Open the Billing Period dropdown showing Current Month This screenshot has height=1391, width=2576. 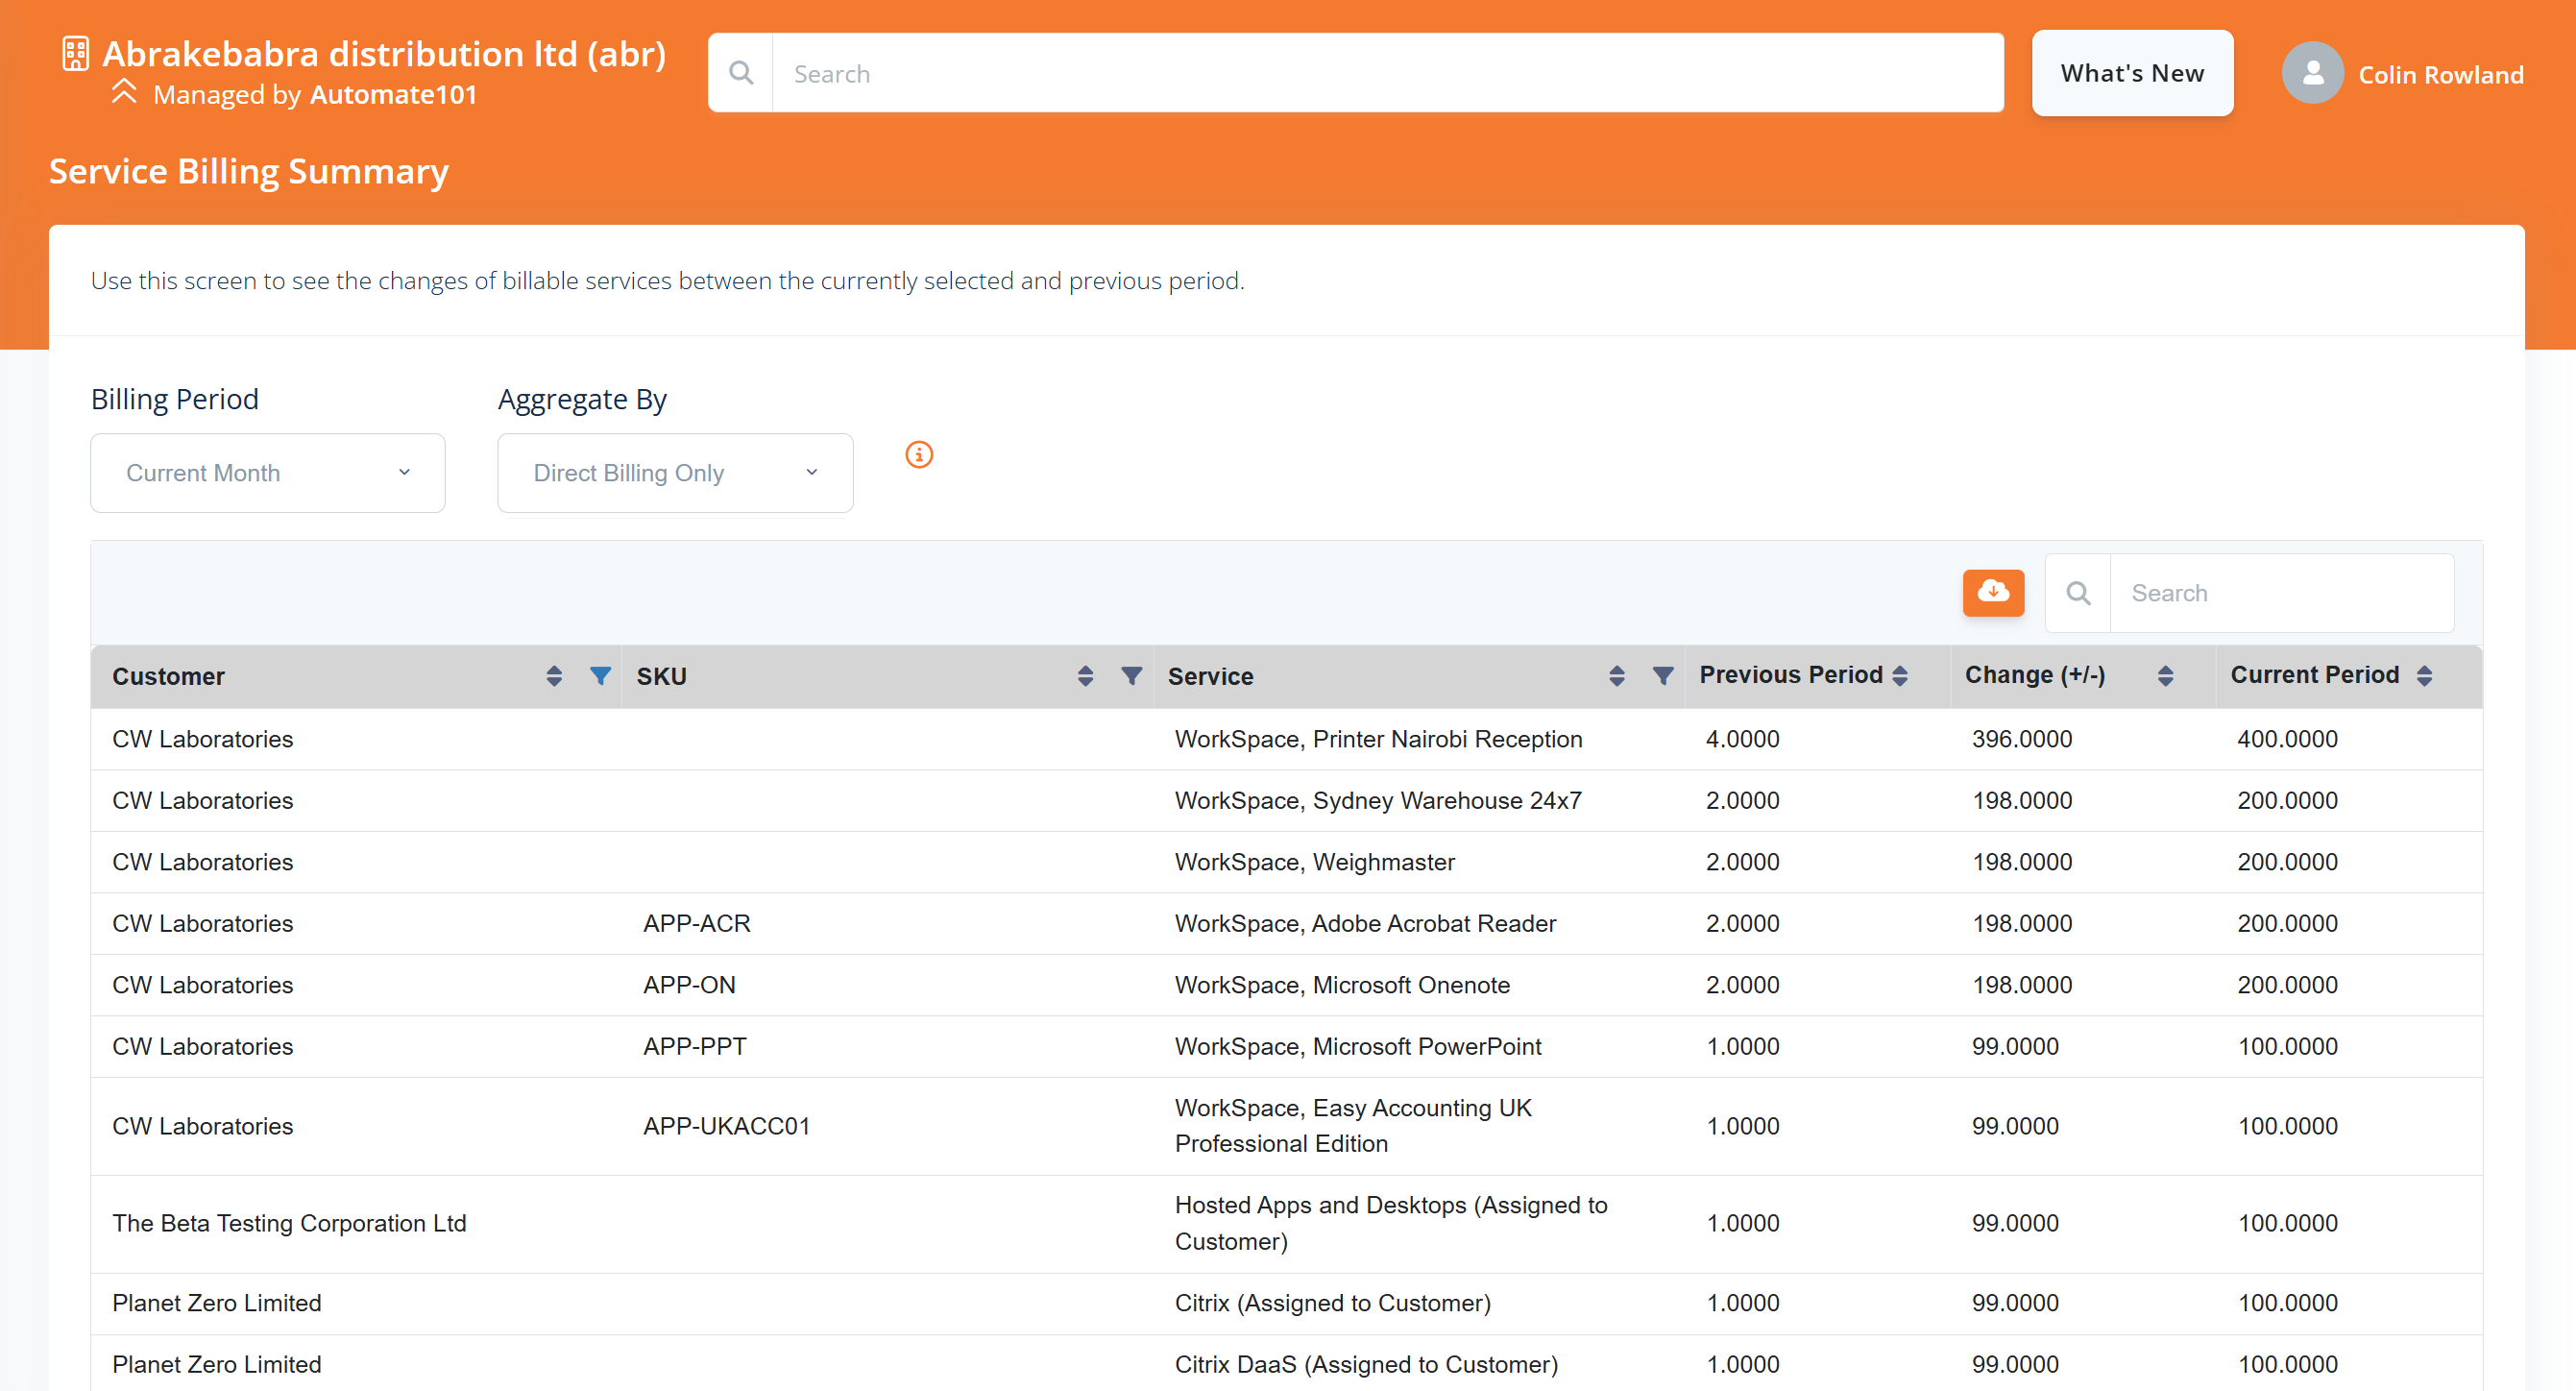tap(266, 472)
